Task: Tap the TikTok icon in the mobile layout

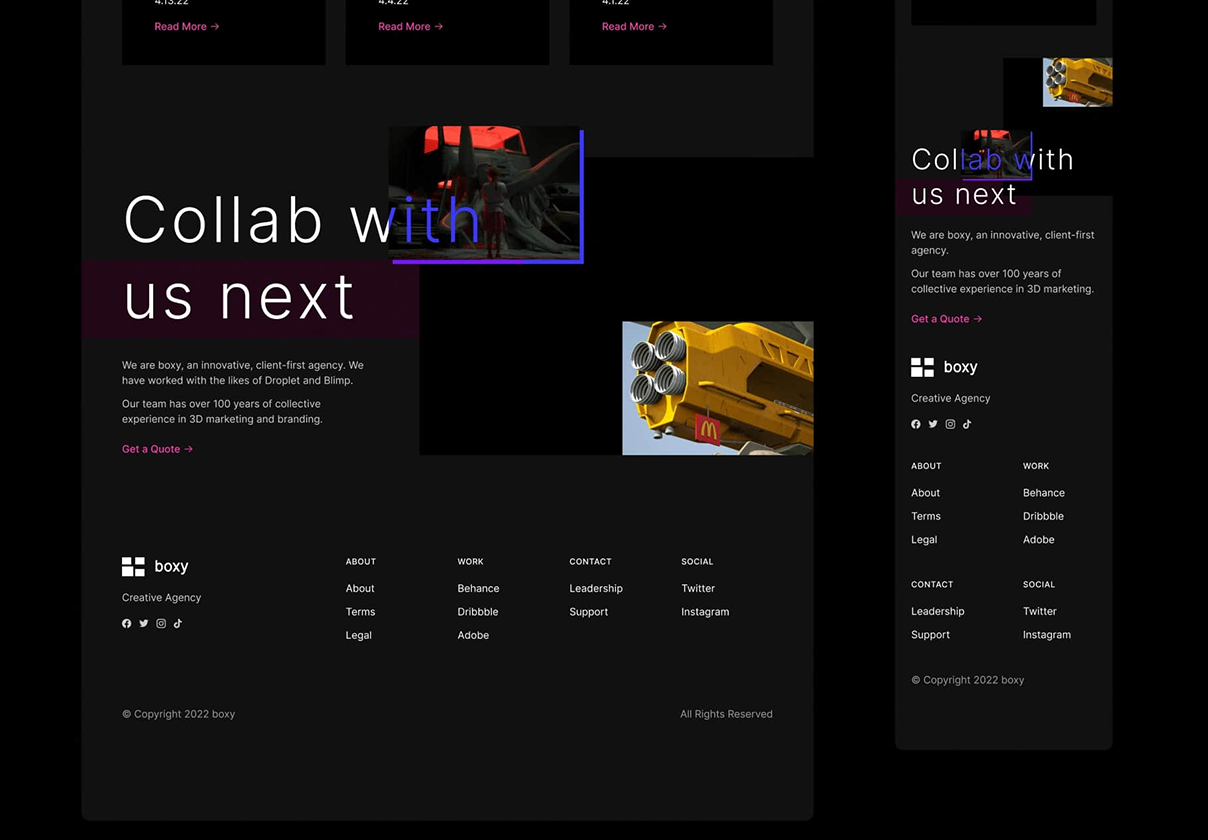Action: [x=967, y=425]
